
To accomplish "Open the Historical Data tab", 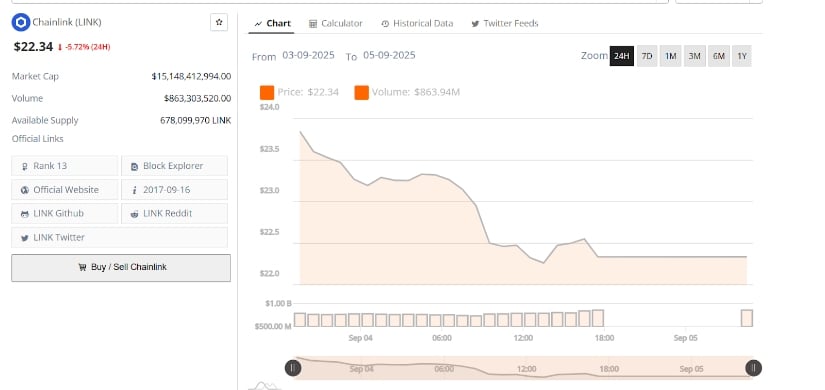I will [417, 23].
